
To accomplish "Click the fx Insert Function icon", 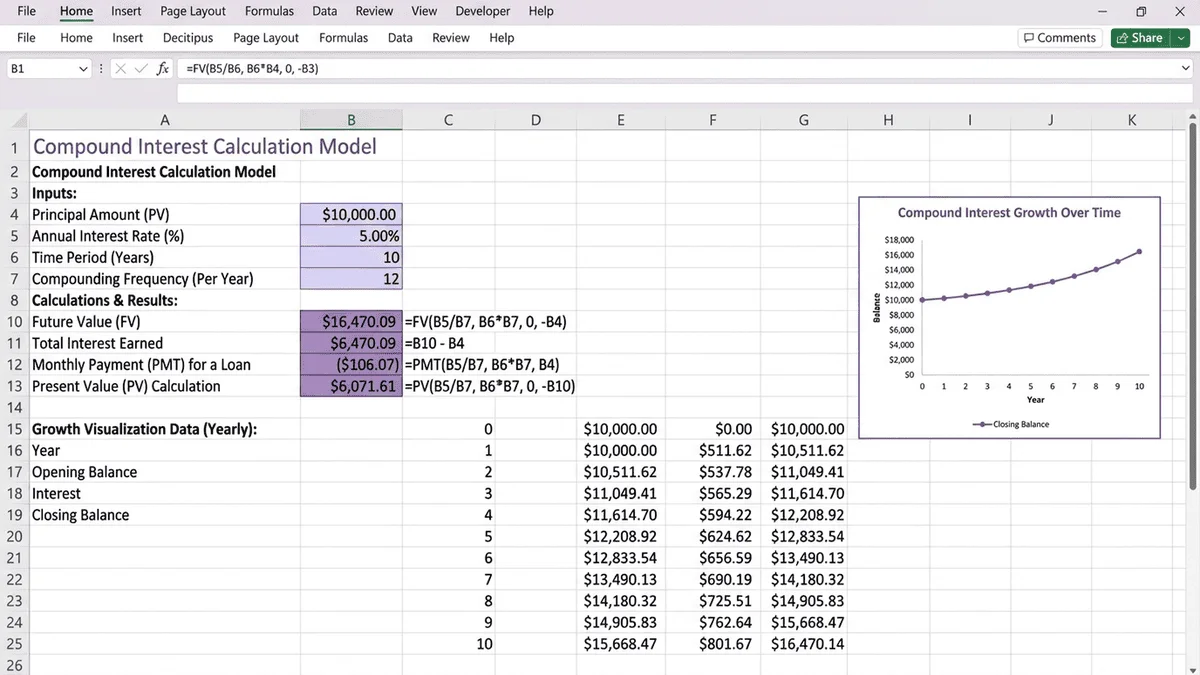I will pos(162,69).
